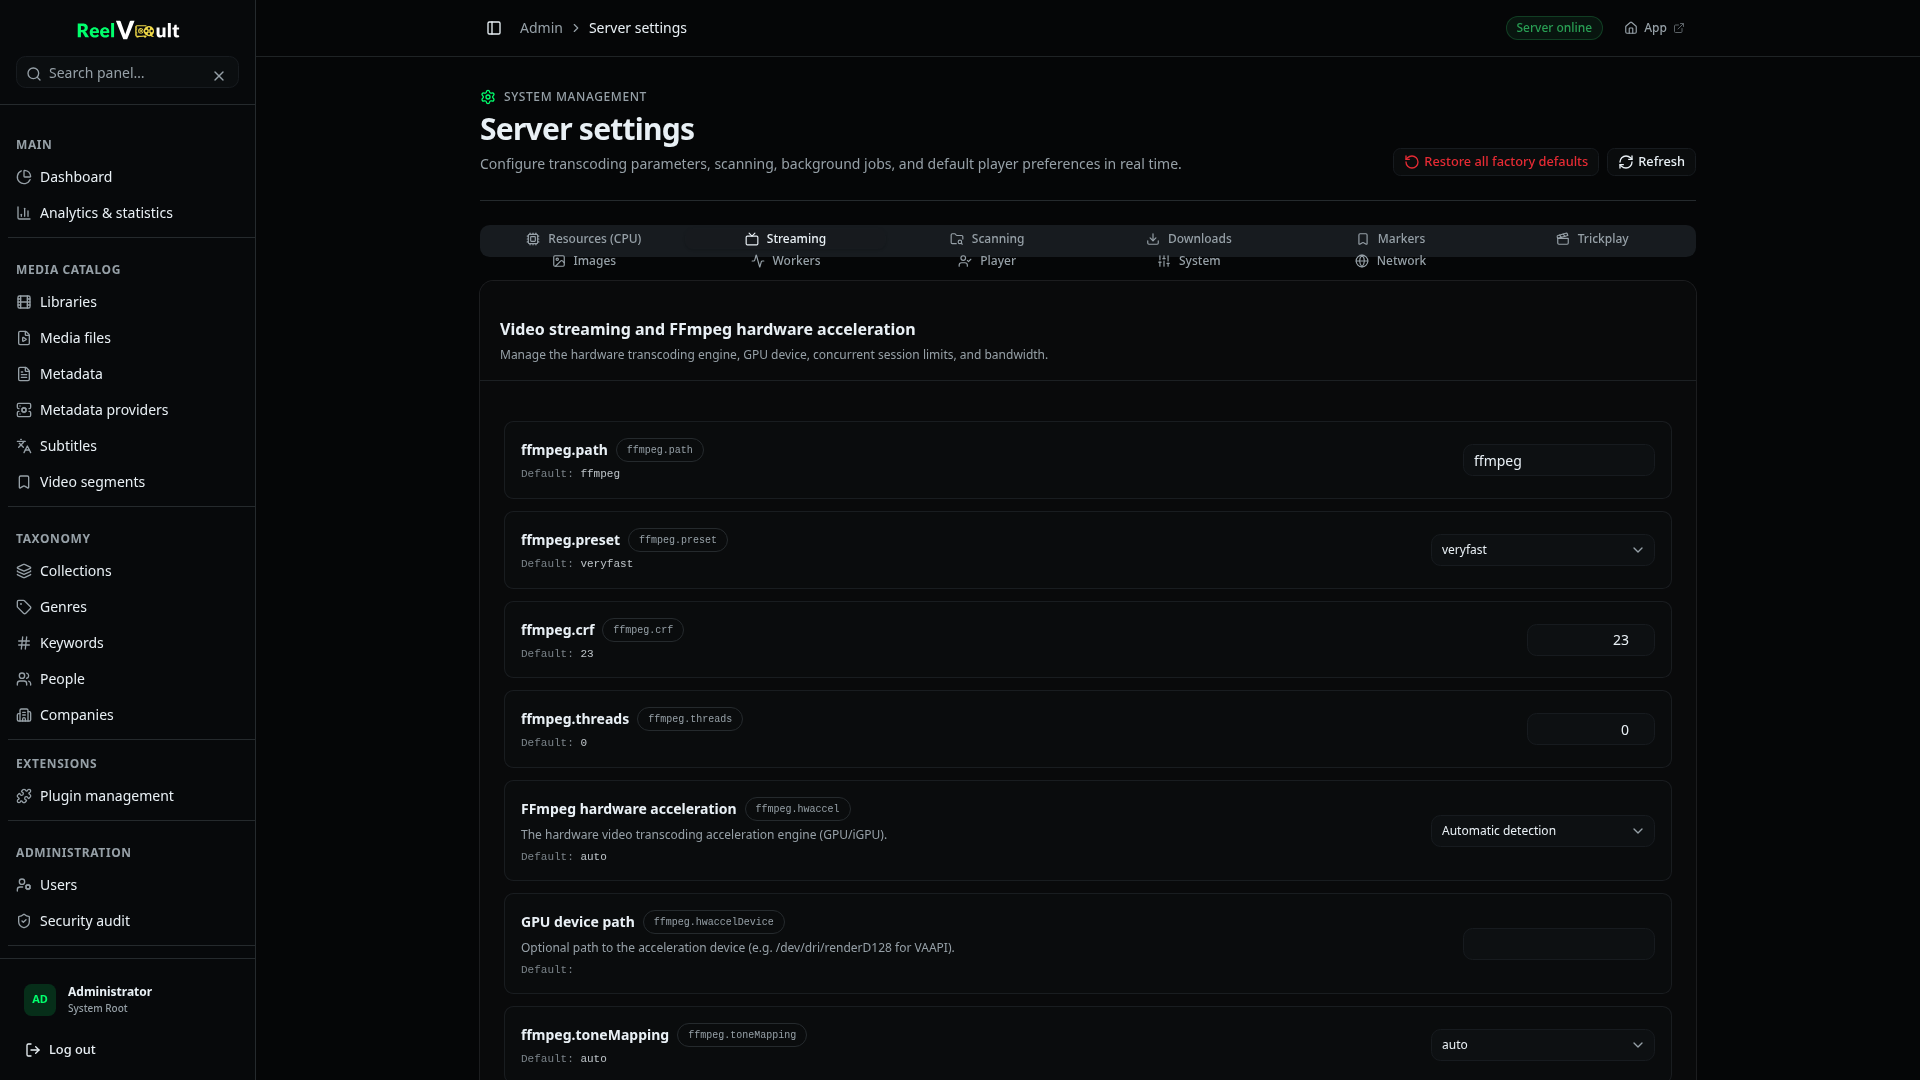
Task: Click the Security audit shield icon
Action: (24, 921)
